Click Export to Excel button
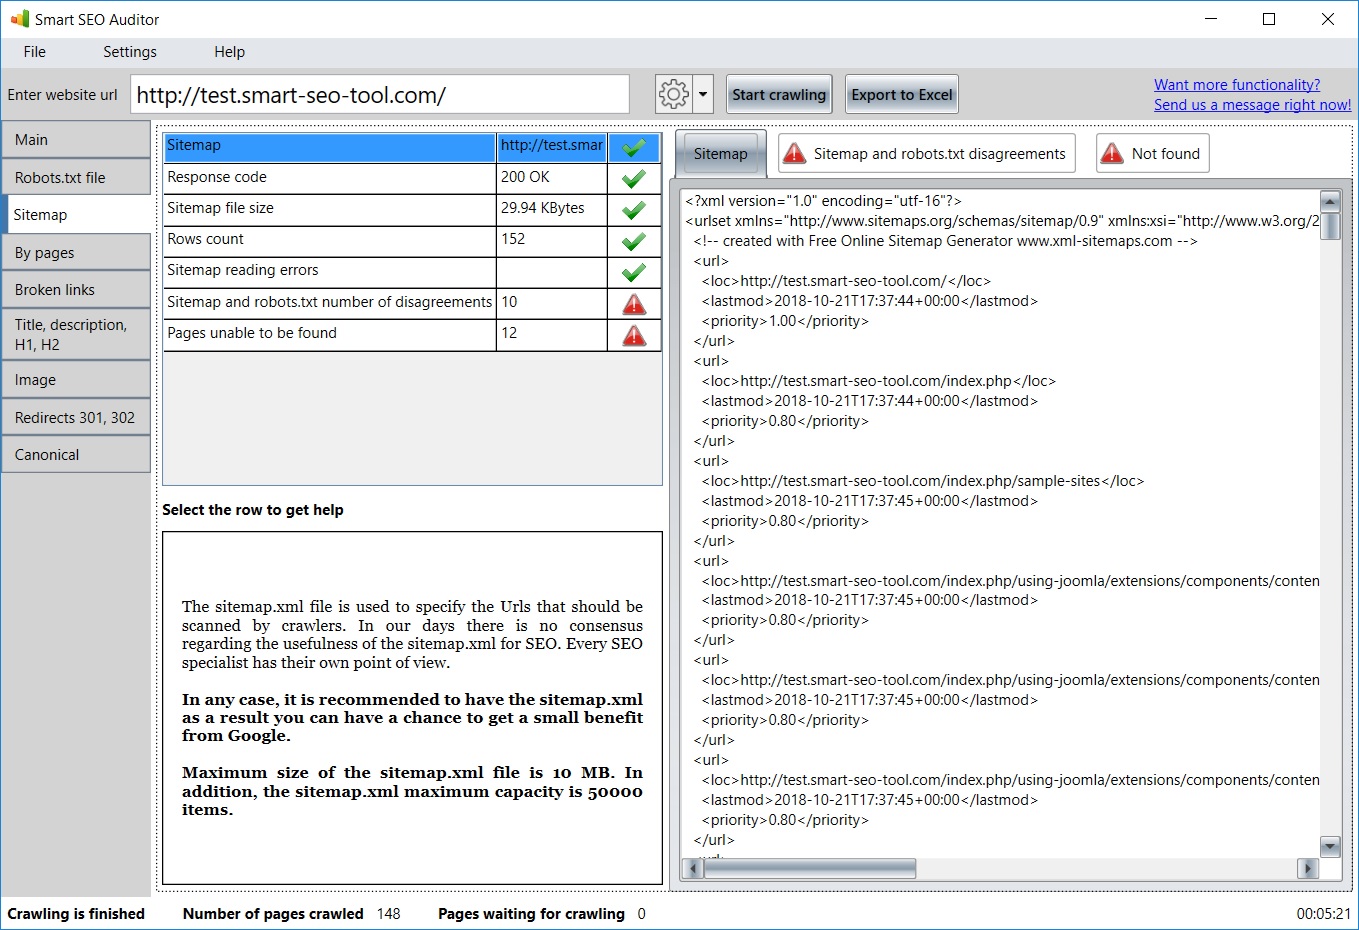Screen dimensions: 1359x930 (902, 95)
